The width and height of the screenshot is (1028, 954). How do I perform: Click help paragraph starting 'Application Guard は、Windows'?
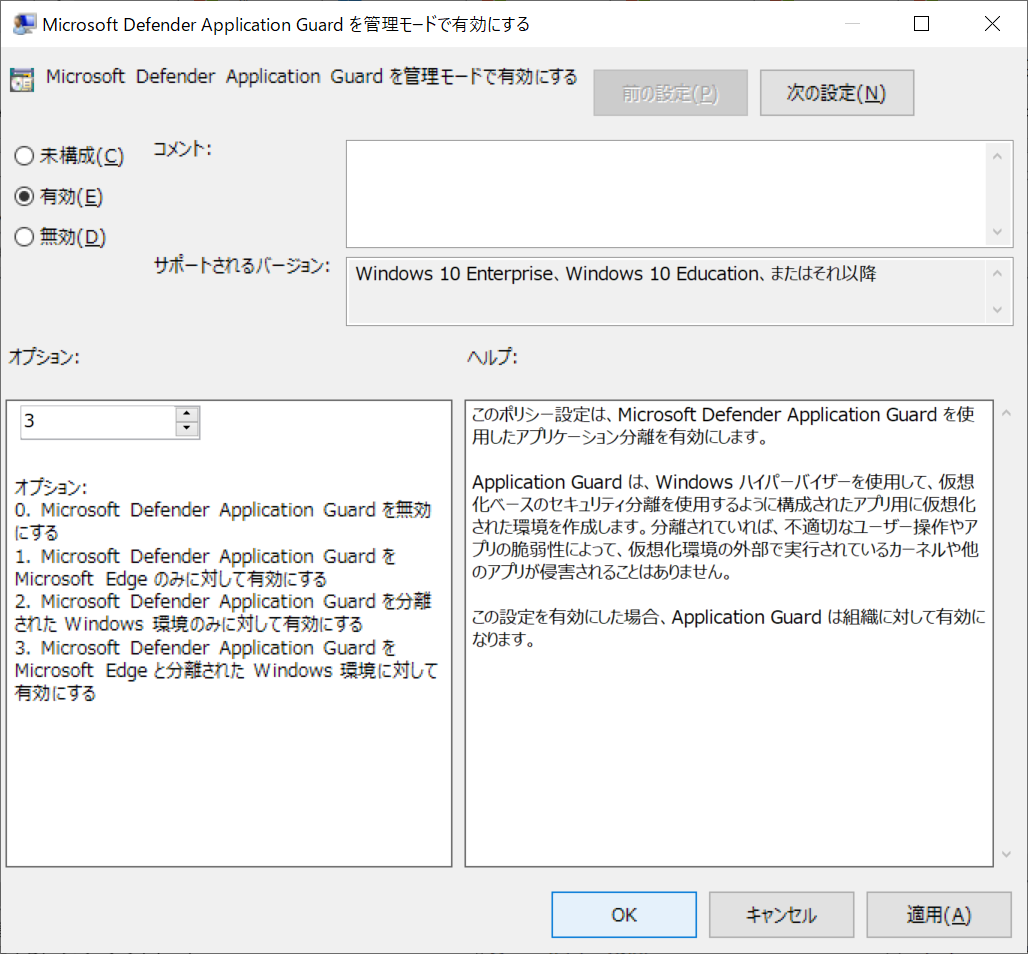pos(725,527)
